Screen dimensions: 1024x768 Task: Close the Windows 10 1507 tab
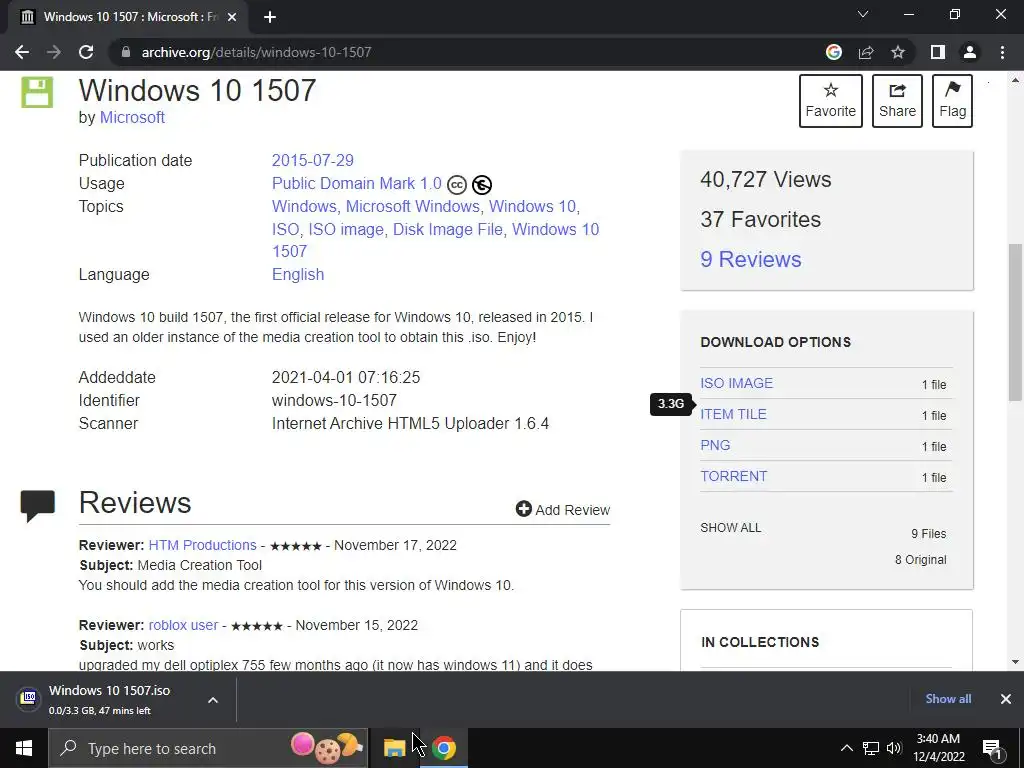click(x=232, y=17)
